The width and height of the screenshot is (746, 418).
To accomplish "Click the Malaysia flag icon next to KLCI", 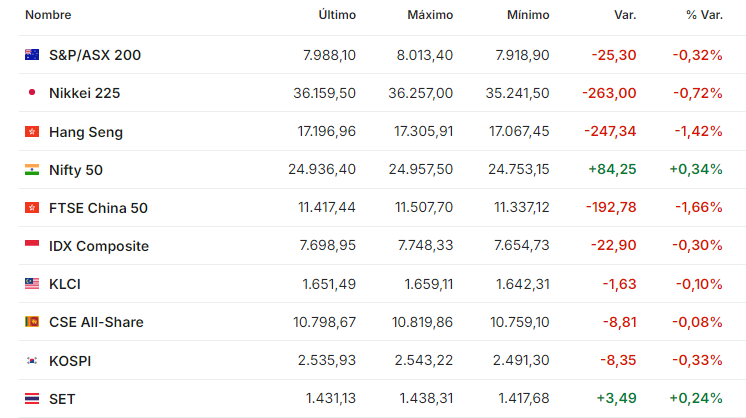I will pos(32,284).
